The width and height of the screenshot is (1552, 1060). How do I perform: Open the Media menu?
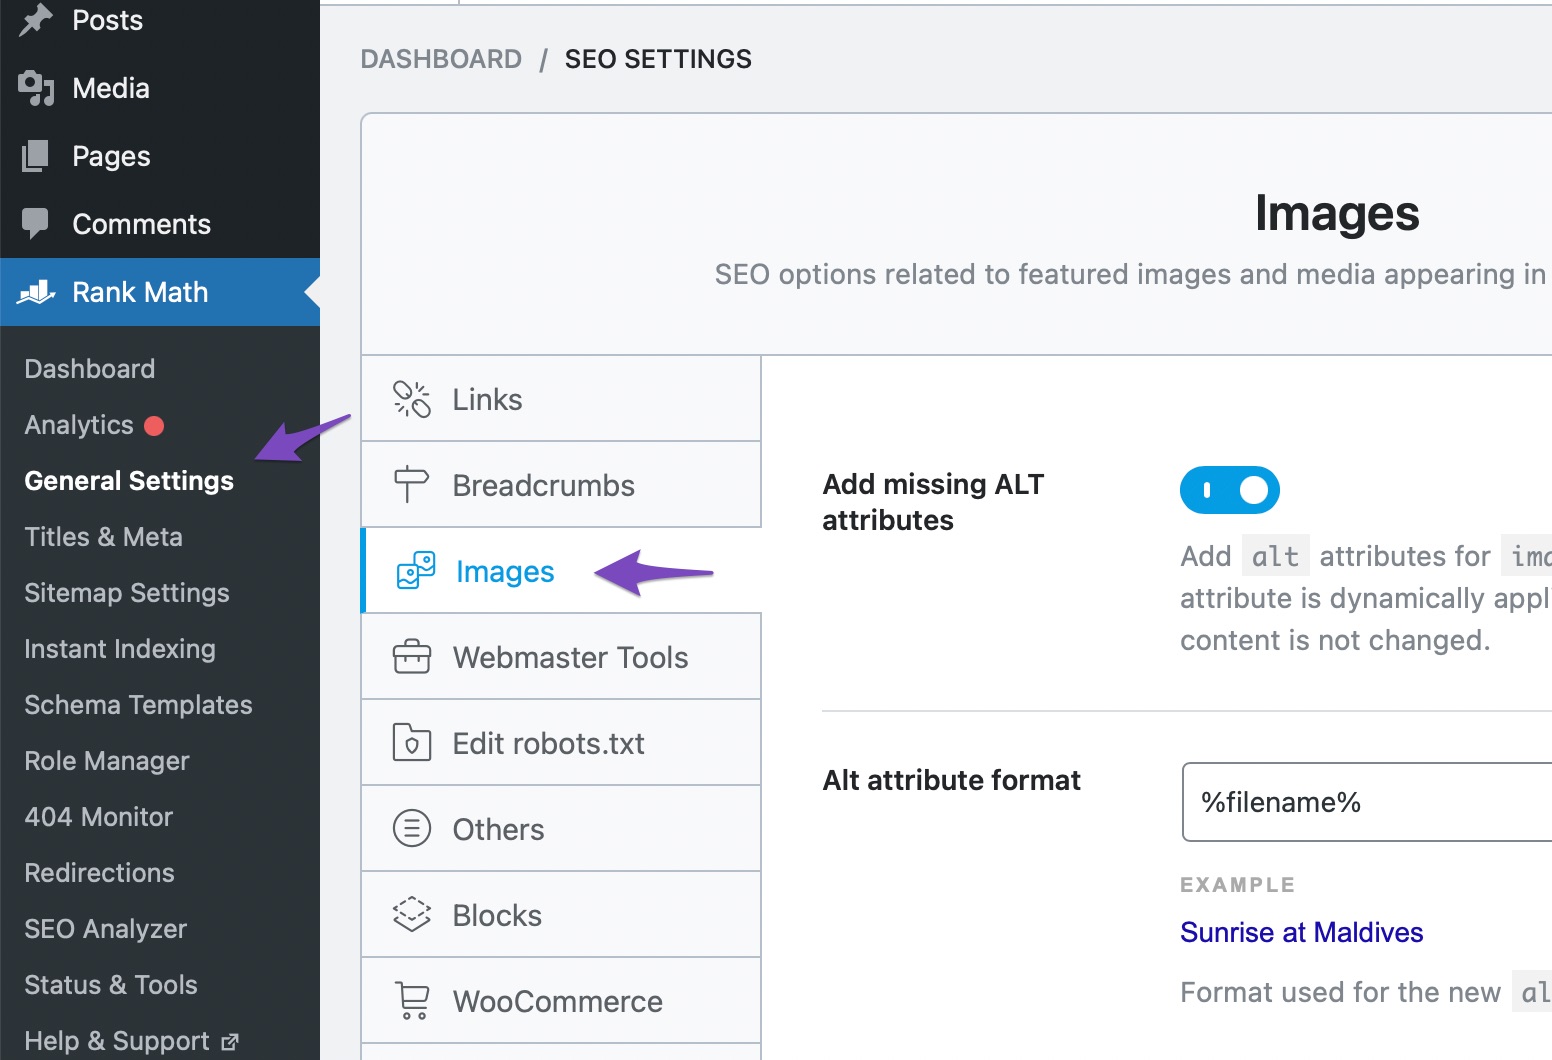(x=160, y=88)
